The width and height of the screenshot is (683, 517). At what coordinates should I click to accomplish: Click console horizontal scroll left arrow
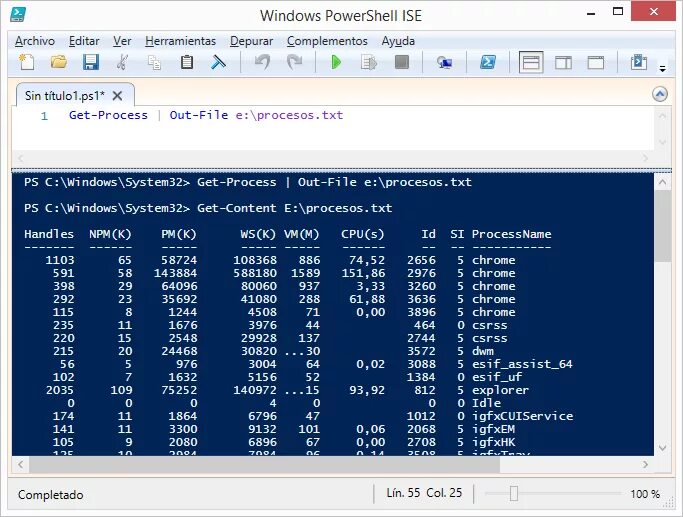(x=20, y=464)
